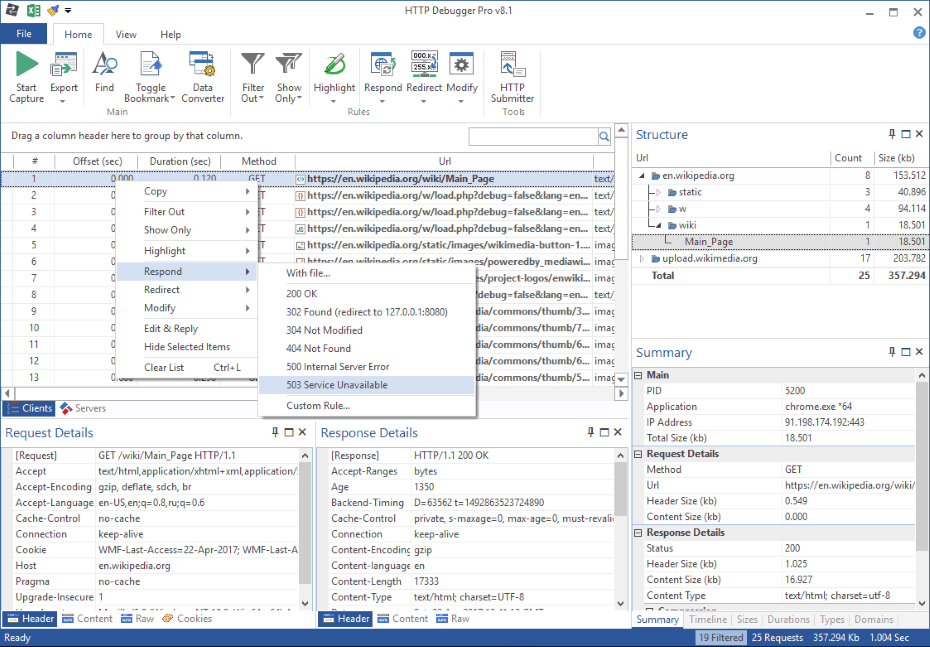Click the Filter Out funnel icon
930x647 pixels.
tap(253, 64)
